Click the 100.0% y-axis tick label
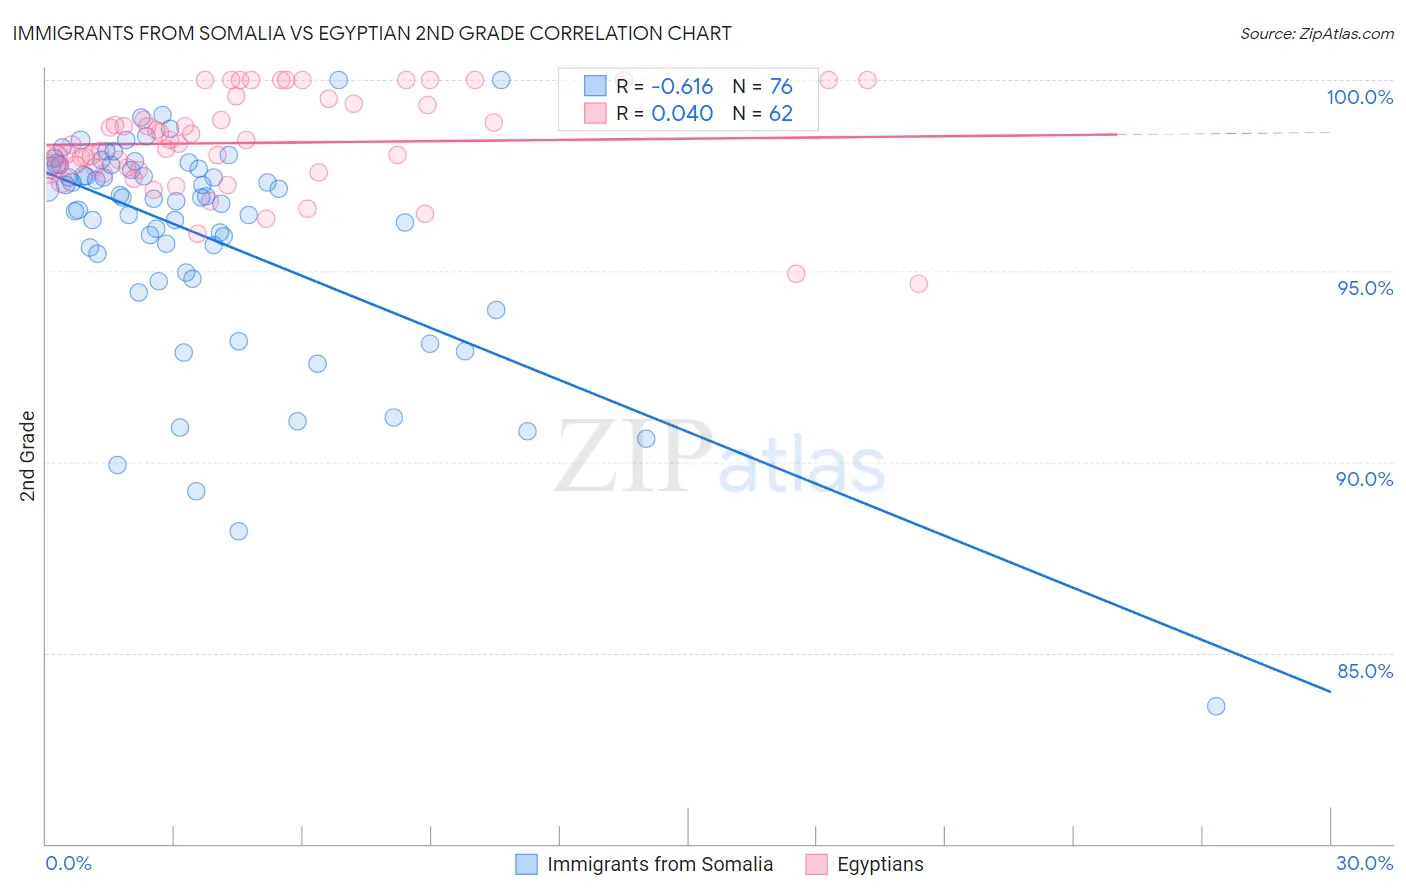 (1360, 97)
